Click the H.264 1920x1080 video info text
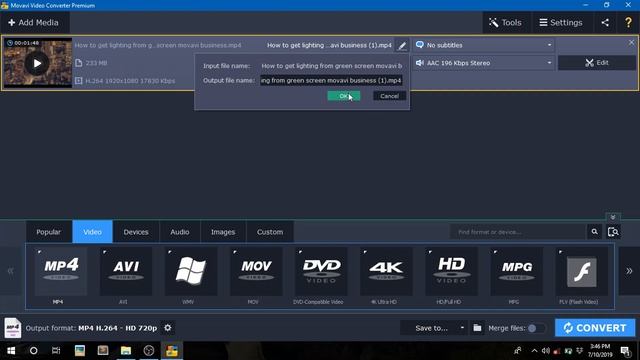Screen dimensions: 640x360 point(130,81)
